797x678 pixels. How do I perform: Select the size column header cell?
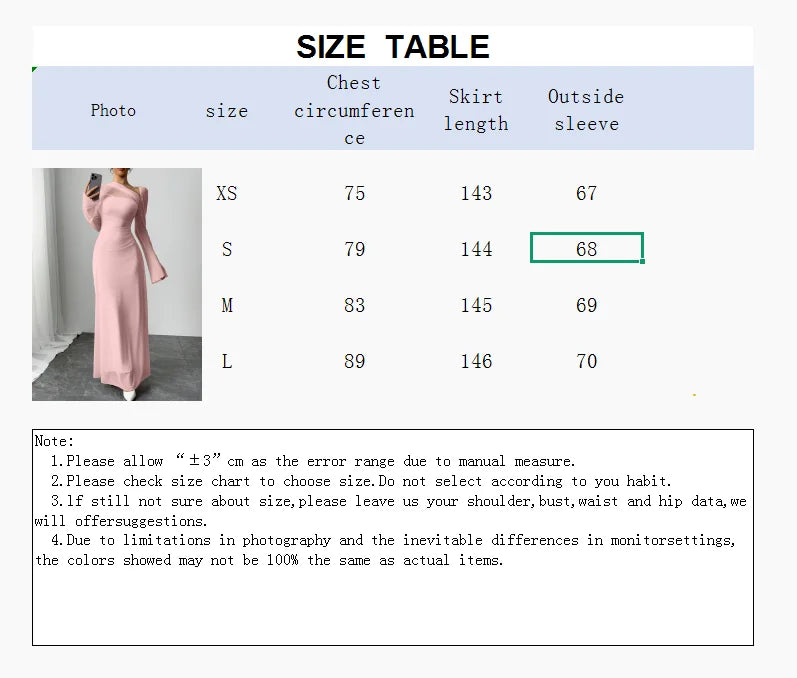tap(227, 111)
